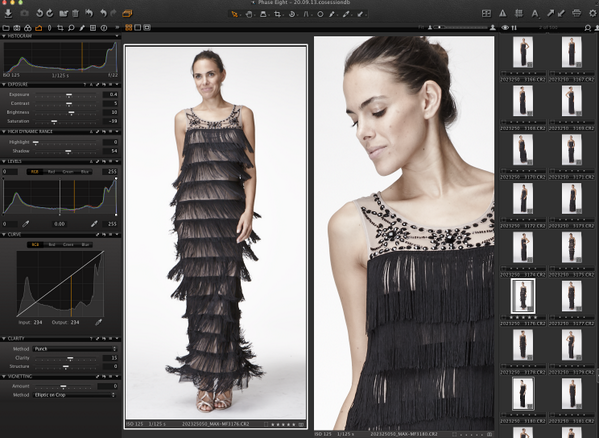Screen dimensions: 599x438
Task: Click the Exposure slider handle
Action: click(x=69, y=95)
